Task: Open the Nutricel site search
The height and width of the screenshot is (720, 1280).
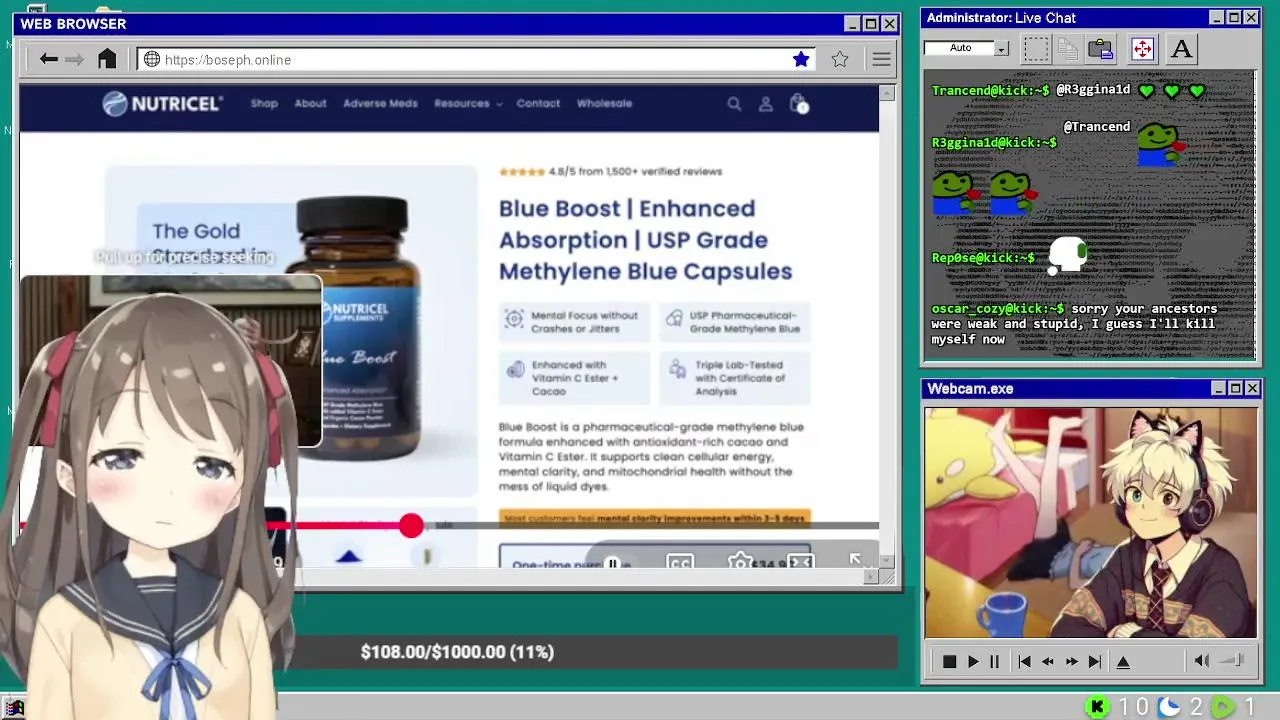Action: pos(734,103)
